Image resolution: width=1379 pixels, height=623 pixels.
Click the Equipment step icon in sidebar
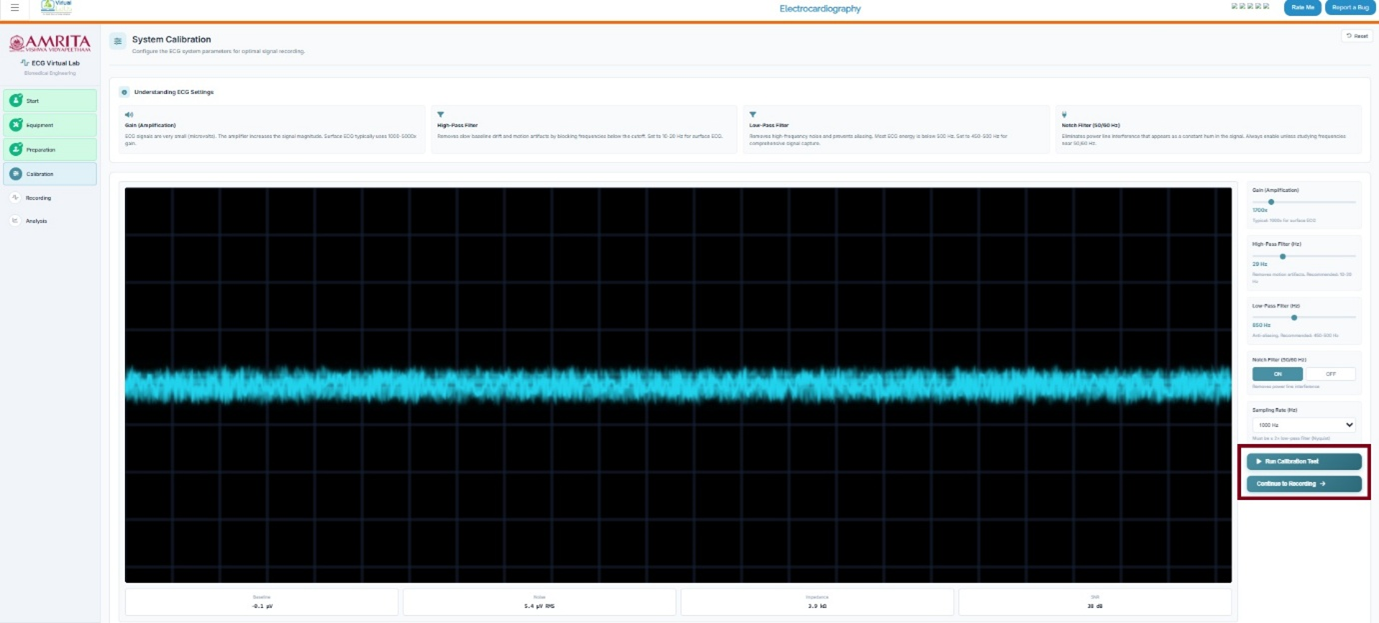pyautogui.click(x=16, y=125)
